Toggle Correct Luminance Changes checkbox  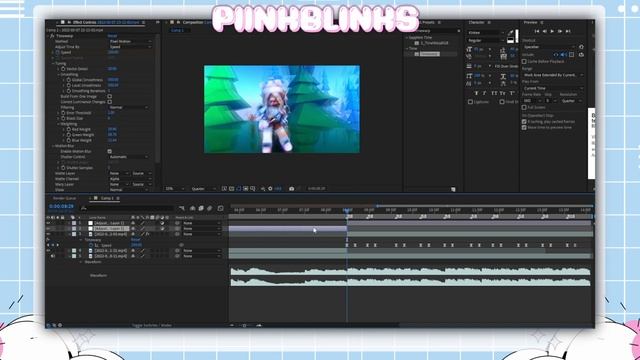tap(109, 102)
